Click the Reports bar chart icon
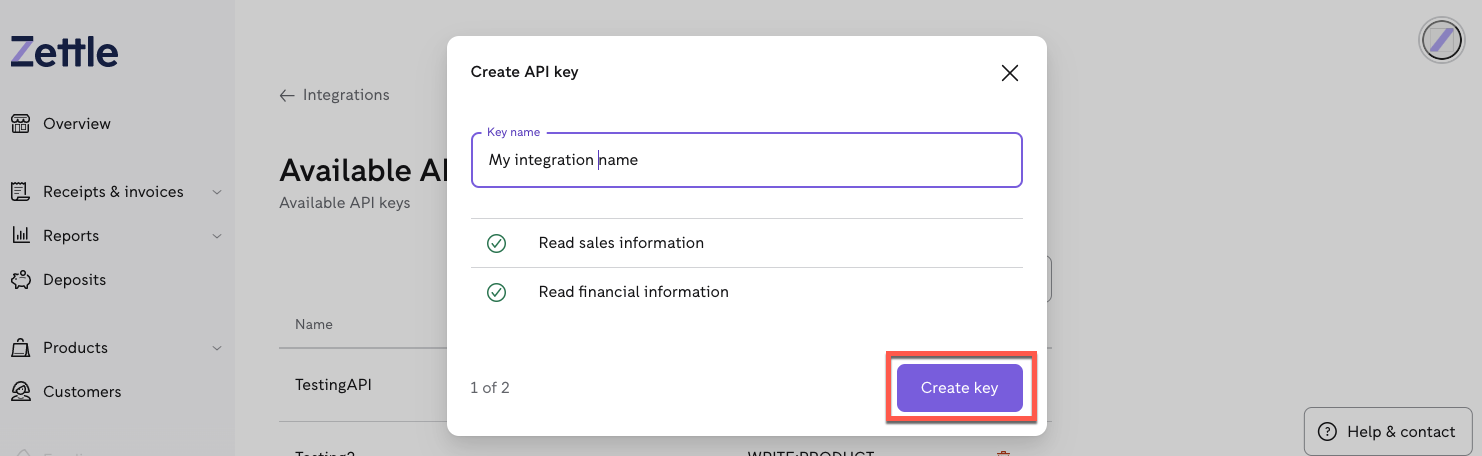Viewport: 1482px width, 456px height. tap(20, 236)
